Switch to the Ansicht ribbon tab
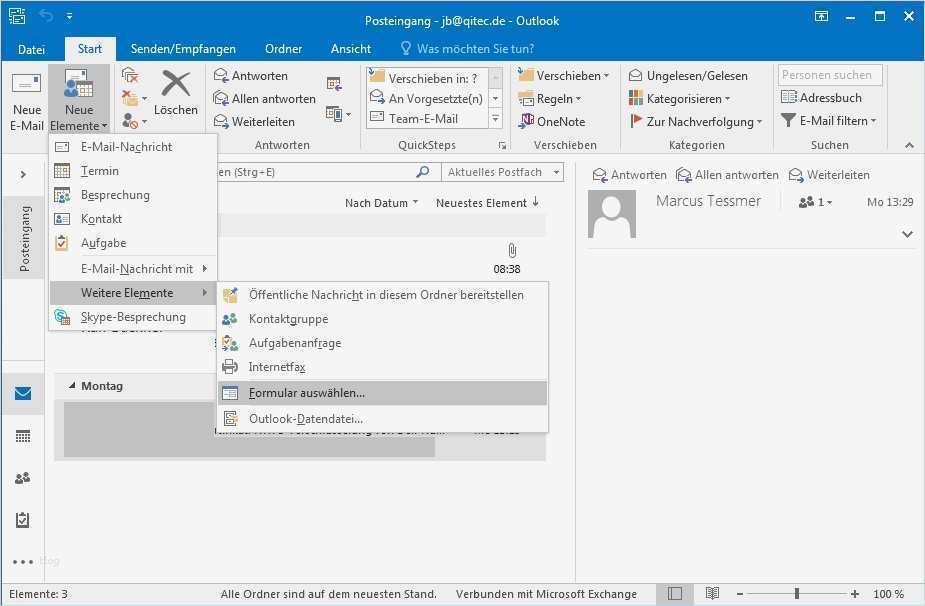Screen dimensions: 925x606 click(350, 48)
